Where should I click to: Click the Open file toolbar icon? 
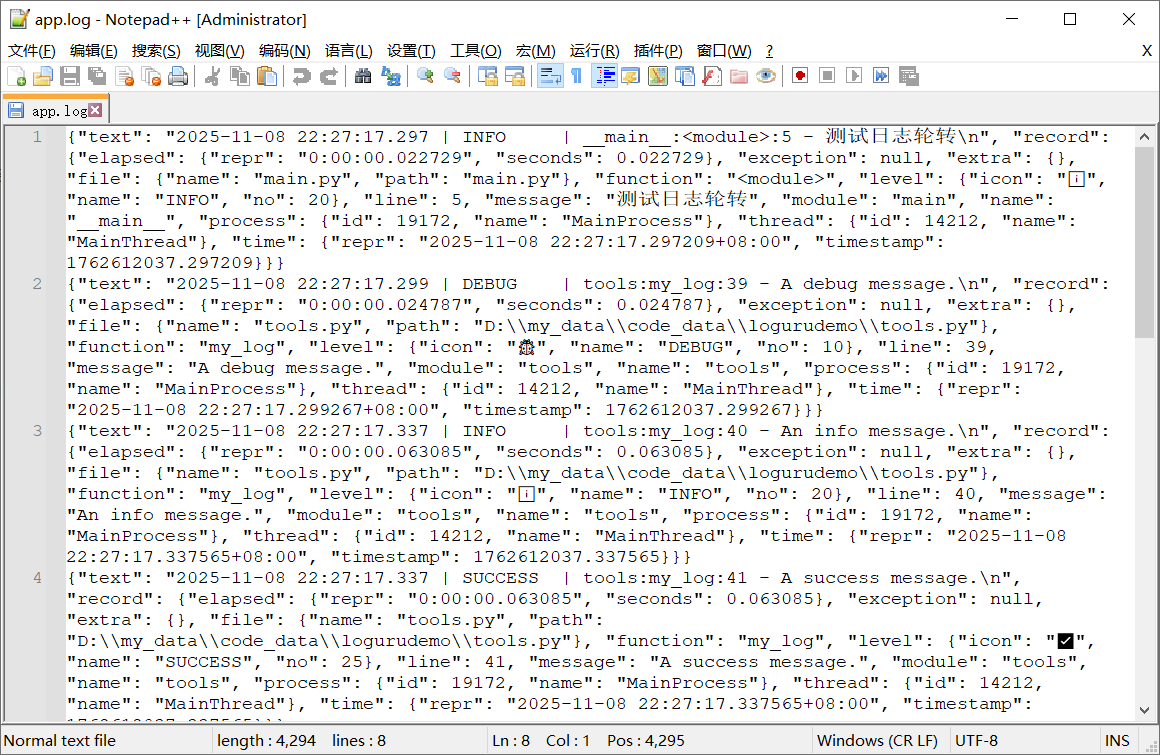click(x=45, y=75)
